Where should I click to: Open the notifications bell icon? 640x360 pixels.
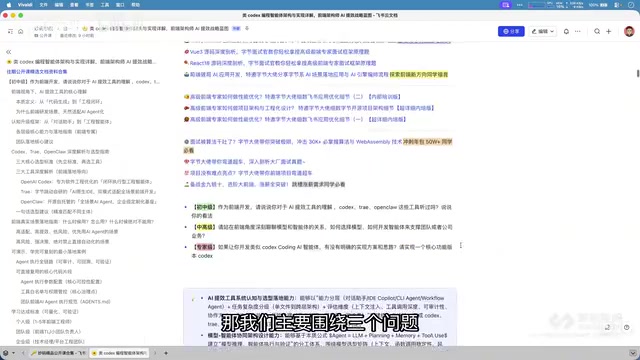point(566,31)
